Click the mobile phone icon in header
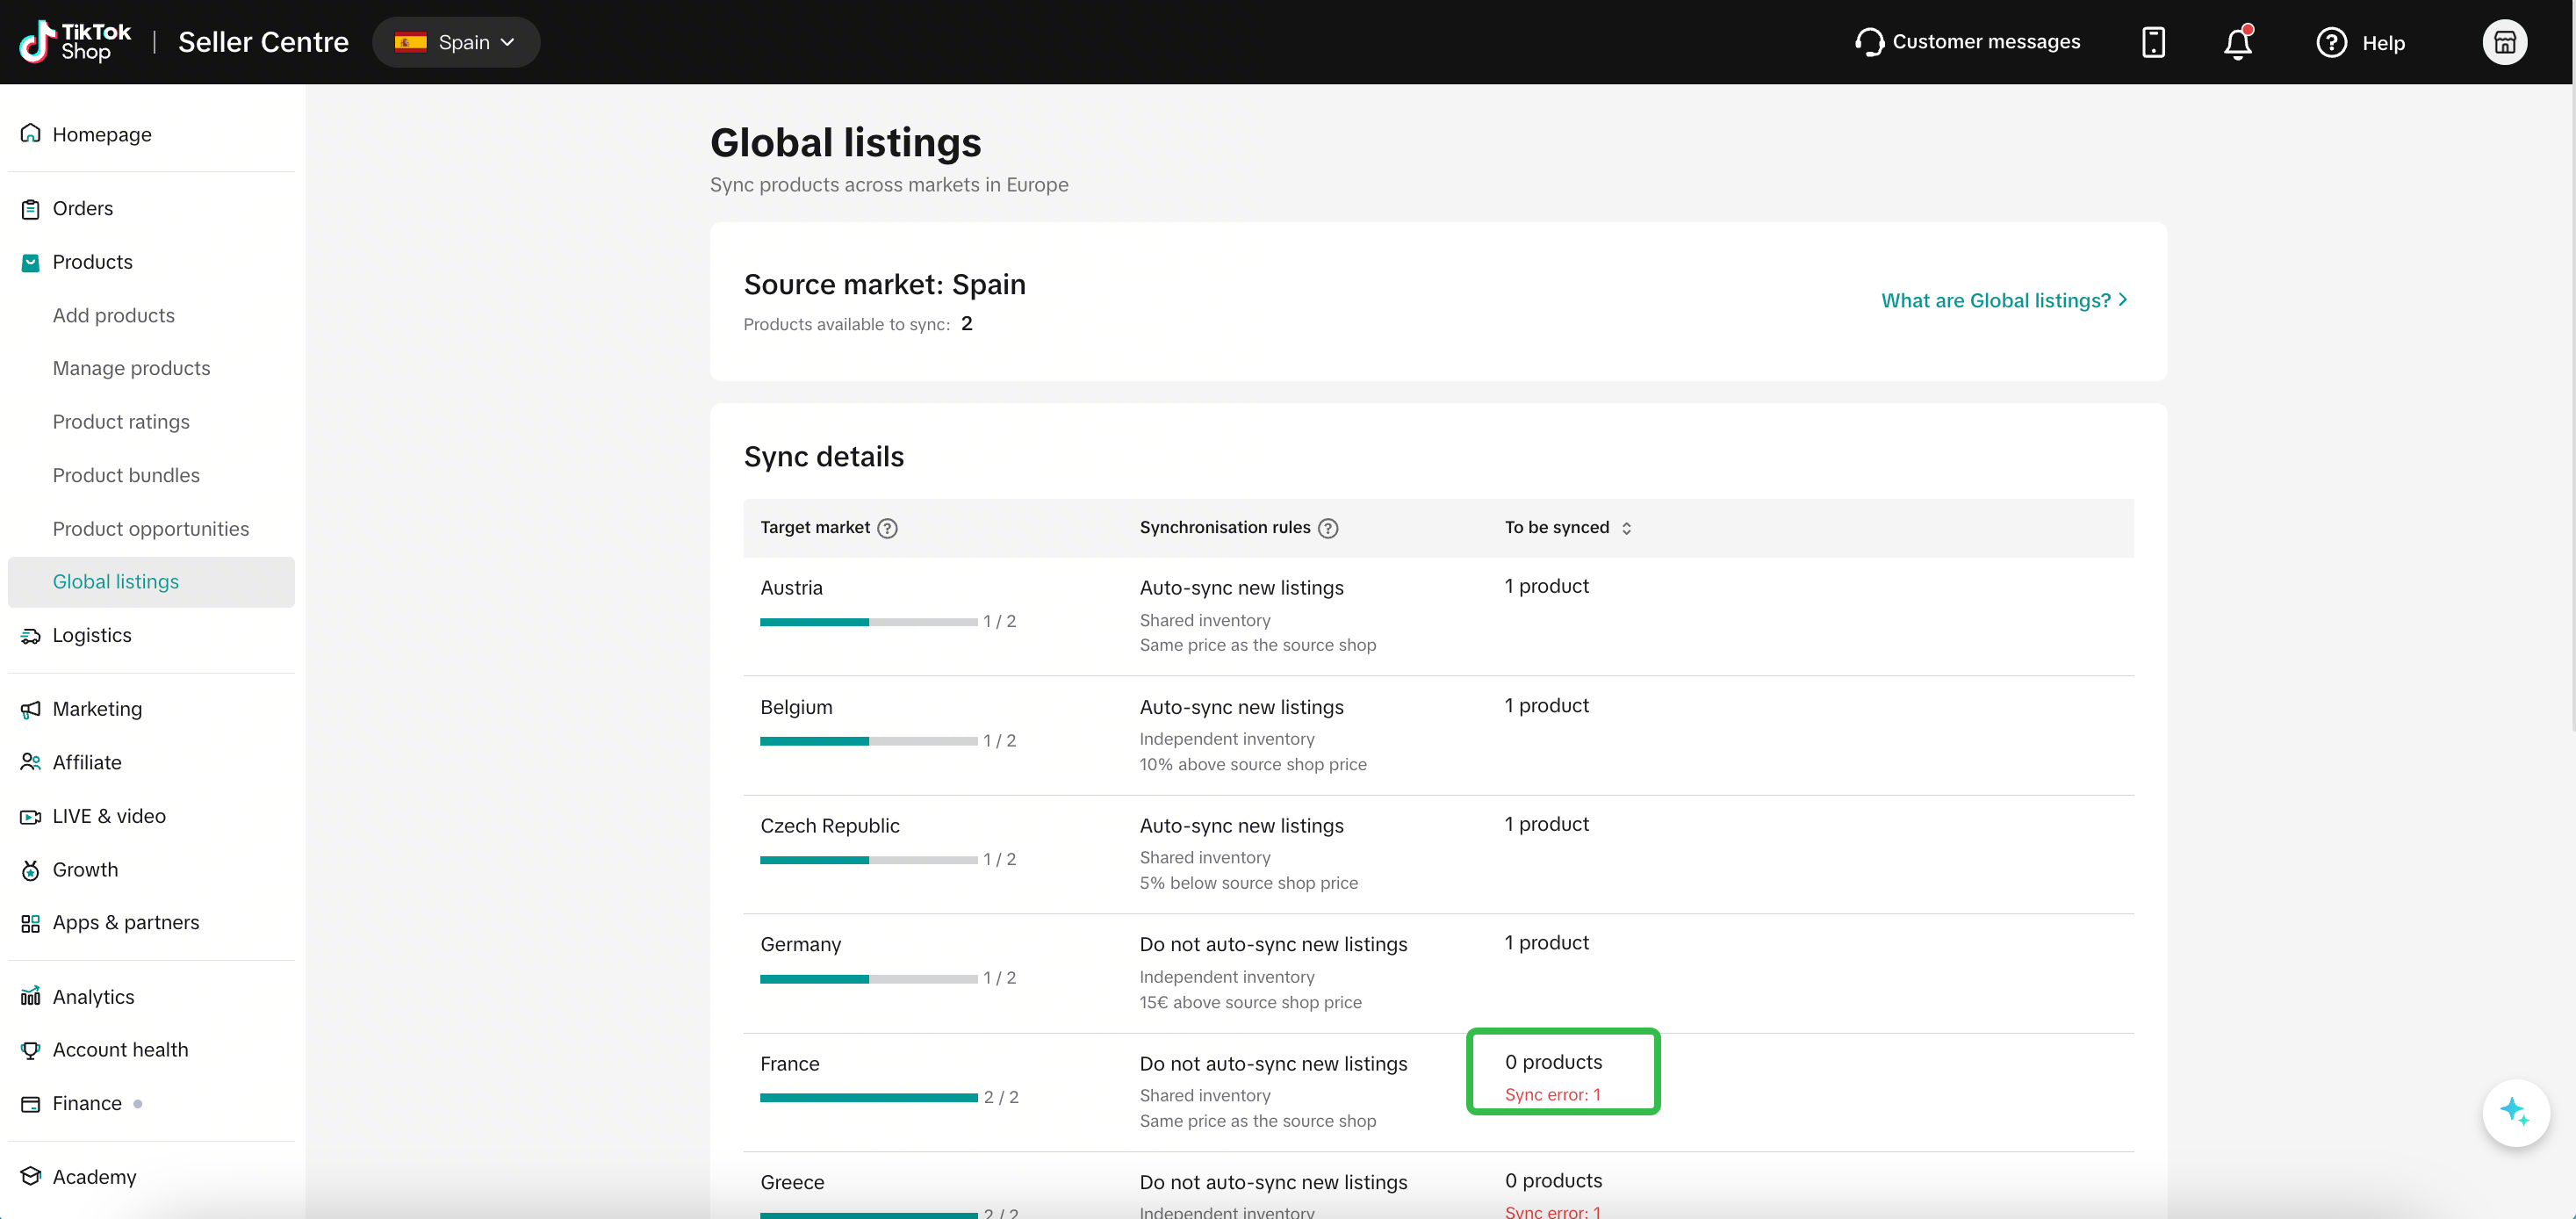This screenshot has height=1219, width=2576. click(2153, 42)
